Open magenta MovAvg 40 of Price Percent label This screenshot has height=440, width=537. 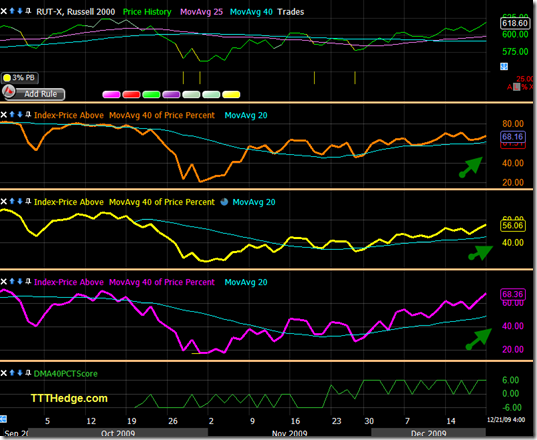tap(162, 282)
